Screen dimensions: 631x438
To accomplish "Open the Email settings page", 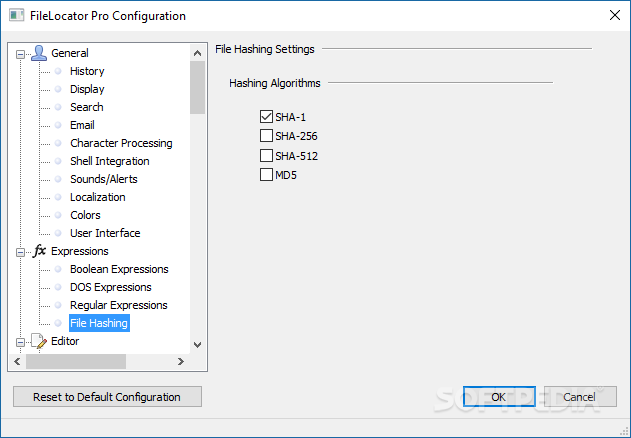I will pos(82,125).
